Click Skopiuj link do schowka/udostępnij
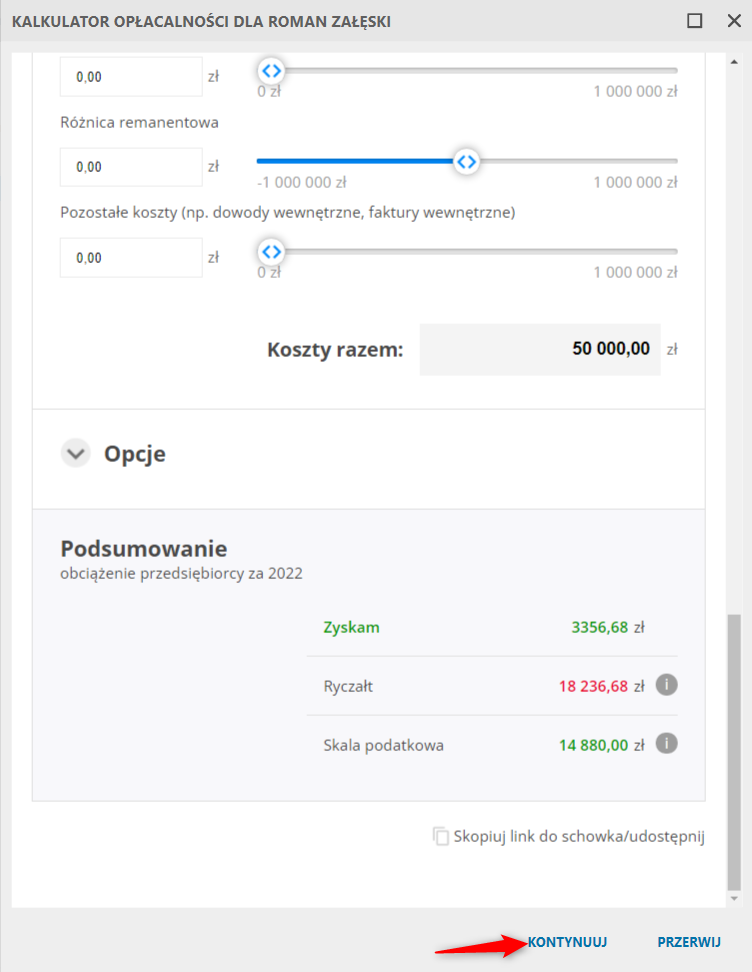 tap(579, 837)
